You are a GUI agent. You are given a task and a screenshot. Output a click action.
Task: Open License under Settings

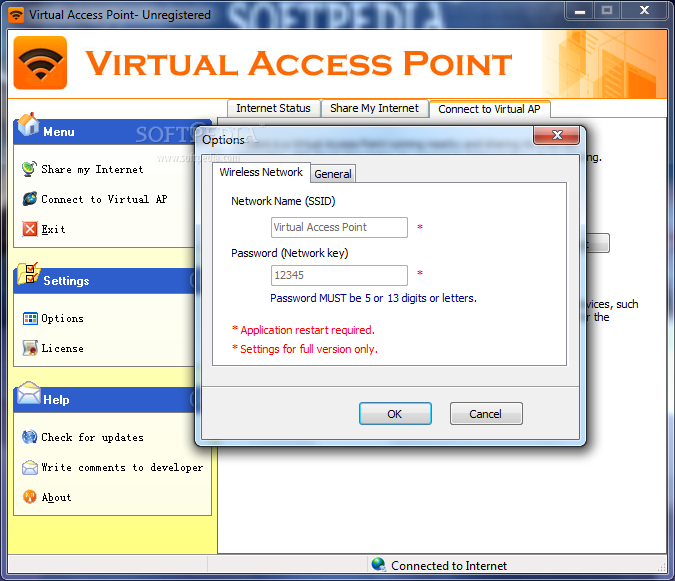coord(62,349)
